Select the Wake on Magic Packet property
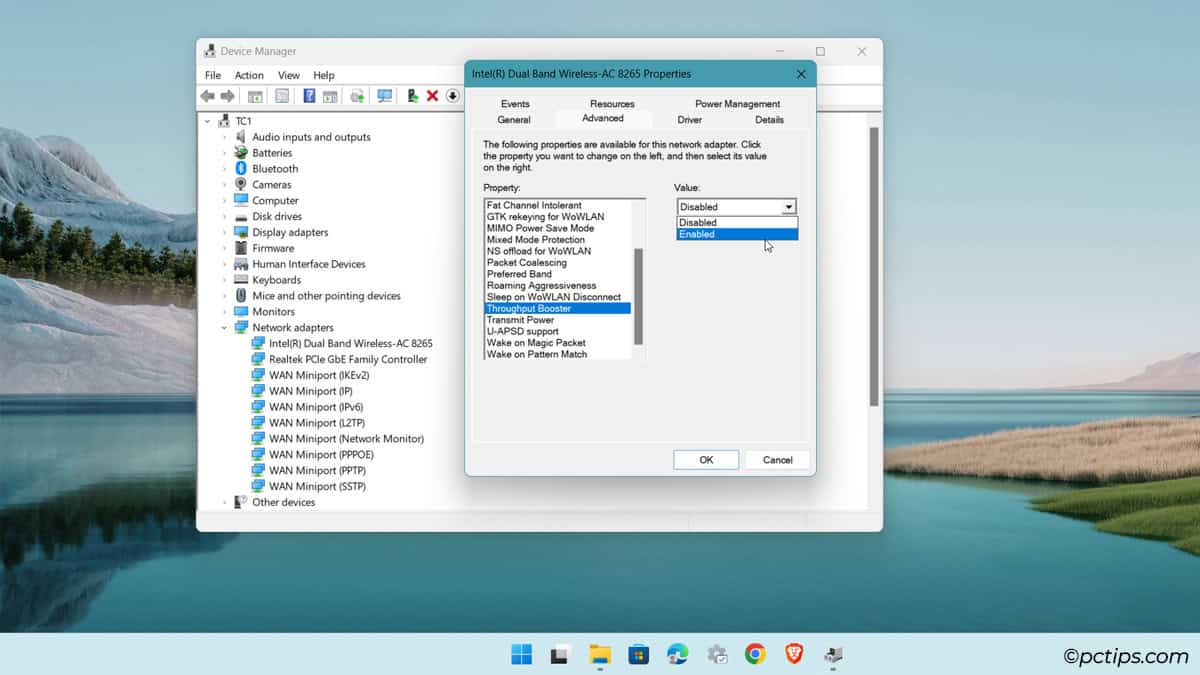 (535, 343)
